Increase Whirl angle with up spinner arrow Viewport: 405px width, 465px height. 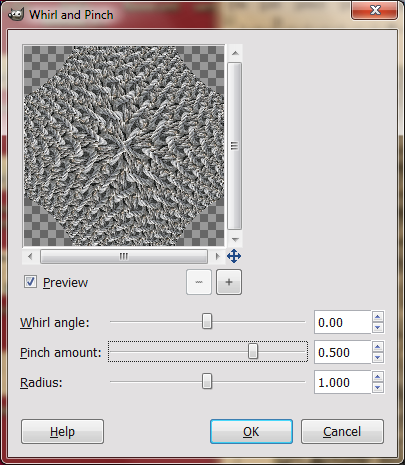click(378, 317)
